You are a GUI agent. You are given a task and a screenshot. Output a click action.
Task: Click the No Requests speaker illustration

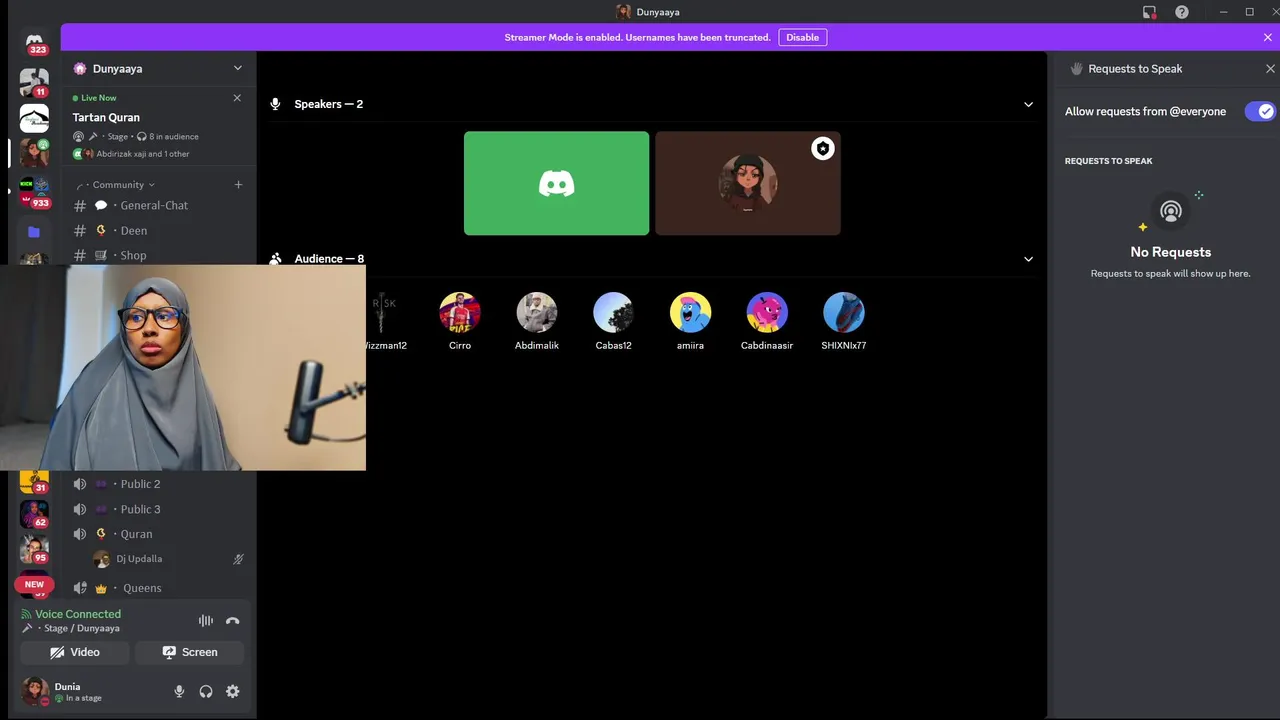click(x=1171, y=211)
